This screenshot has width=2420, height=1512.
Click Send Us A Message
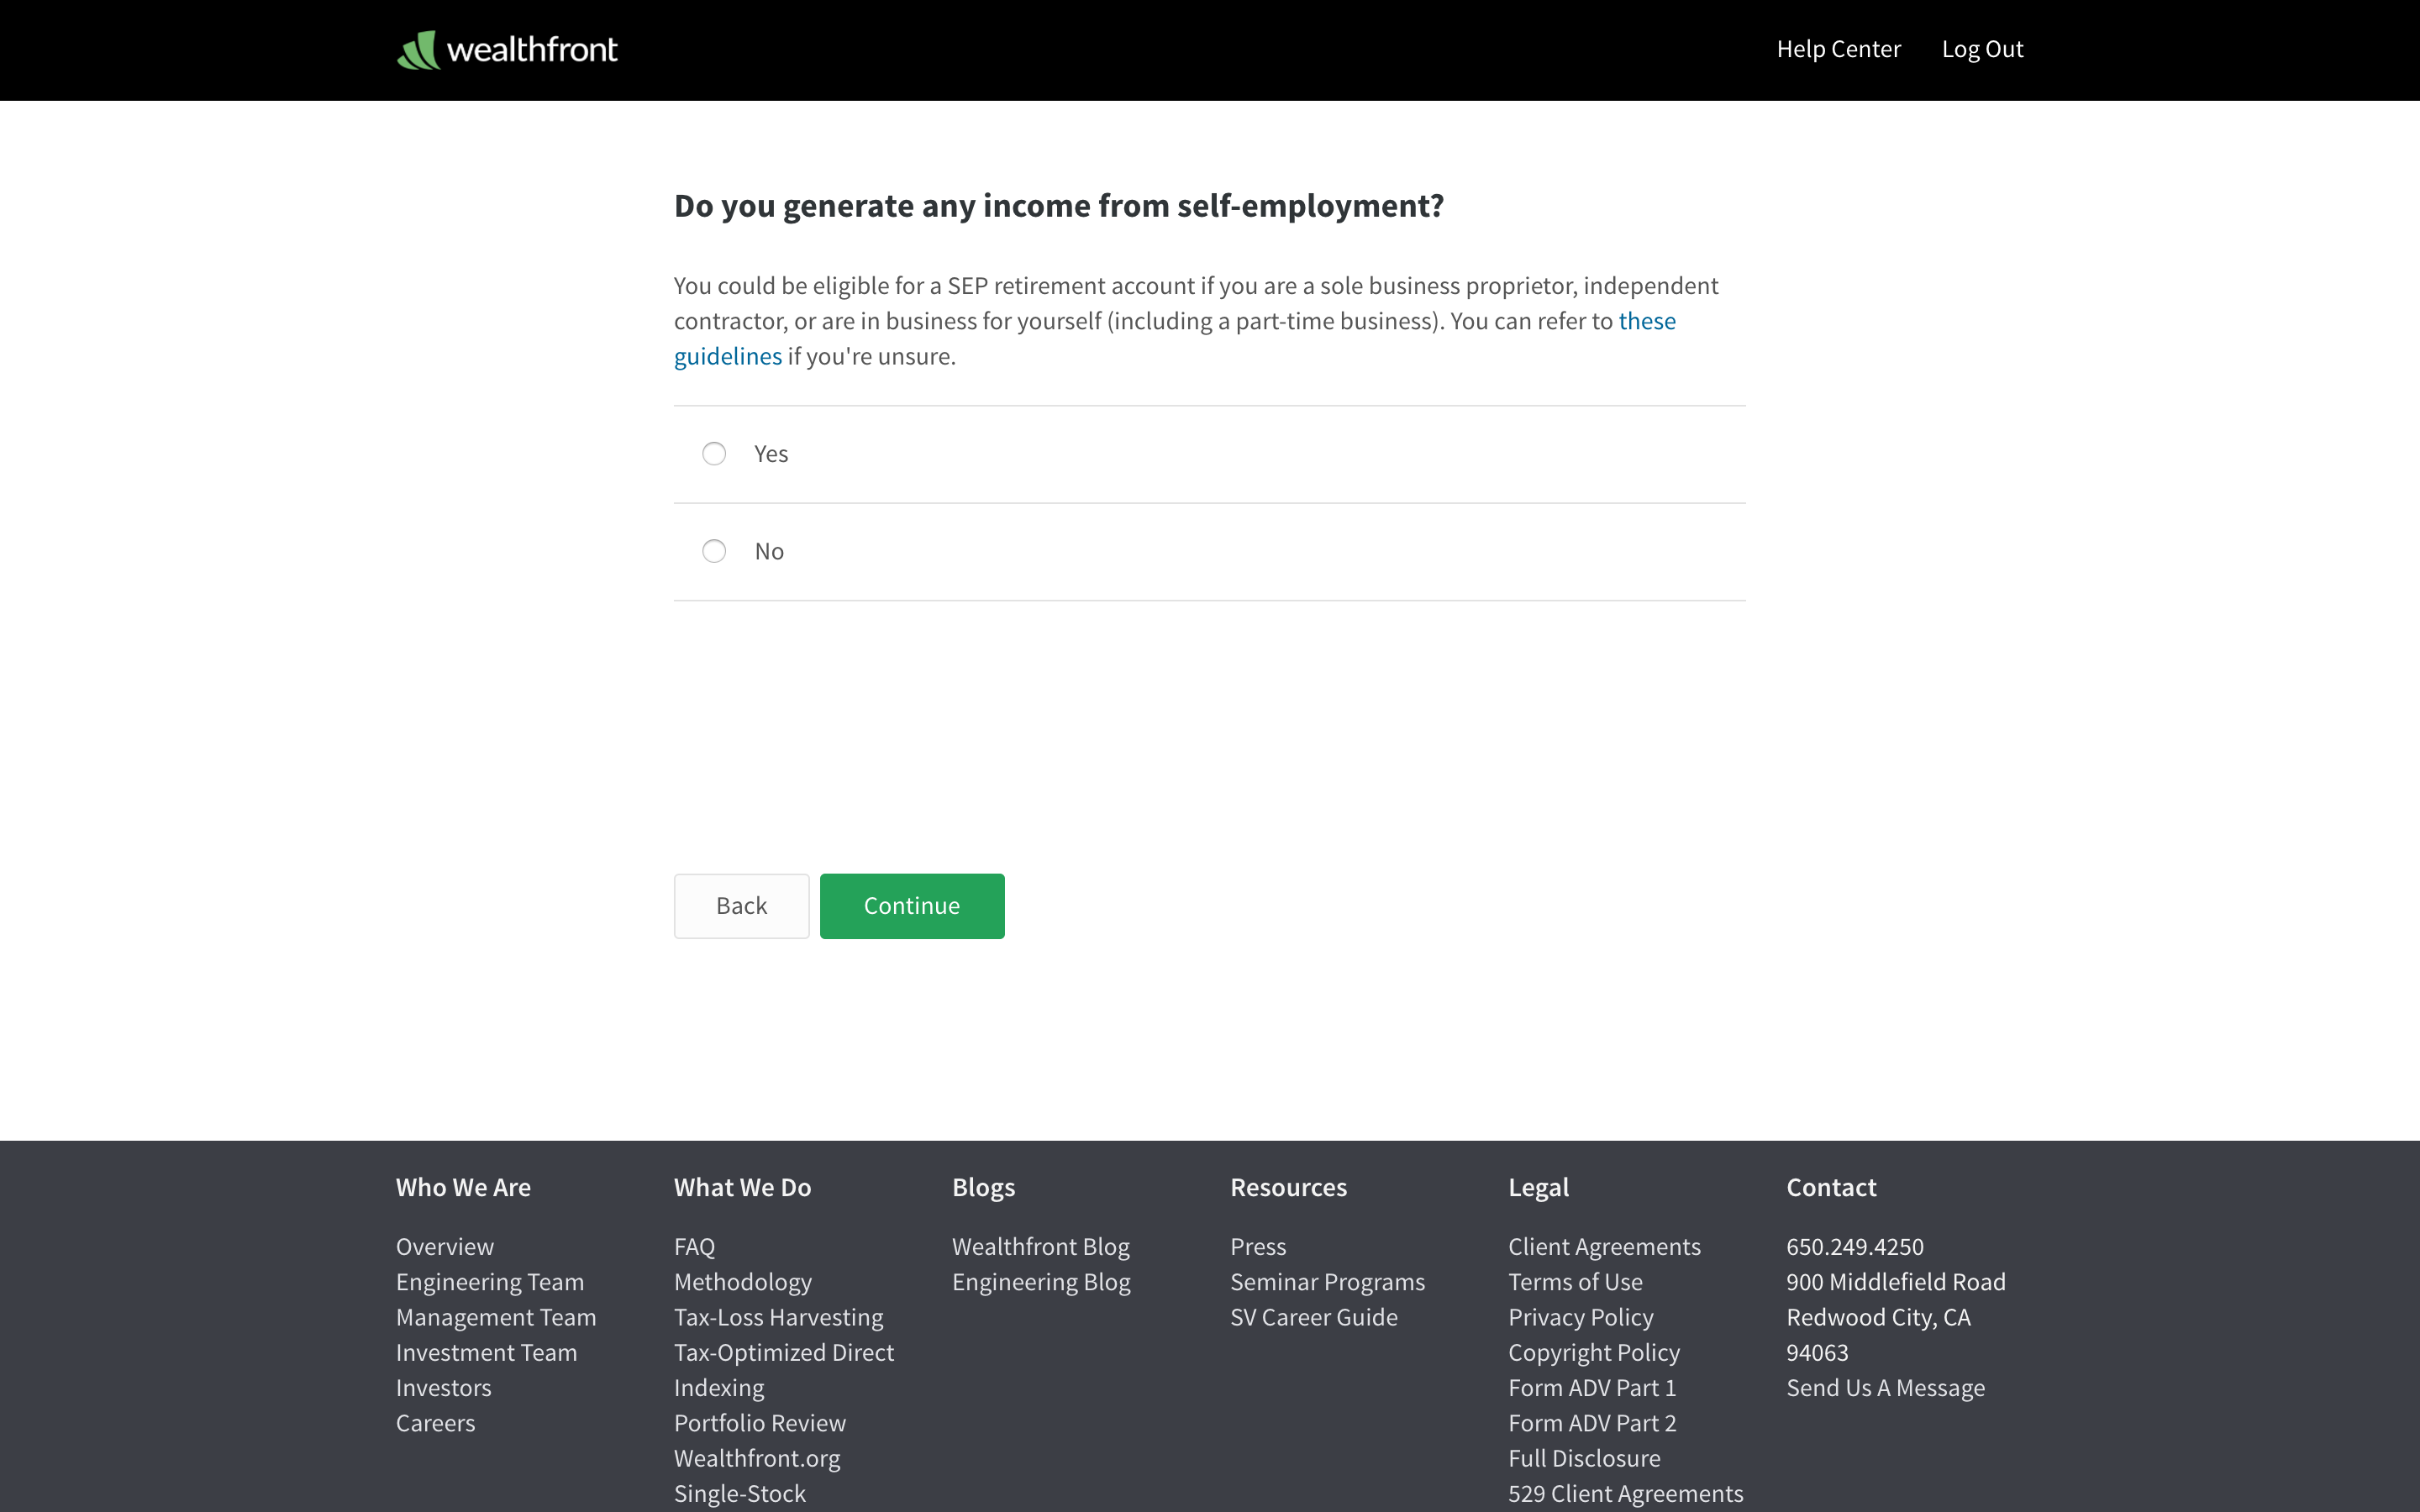pos(1885,1388)
